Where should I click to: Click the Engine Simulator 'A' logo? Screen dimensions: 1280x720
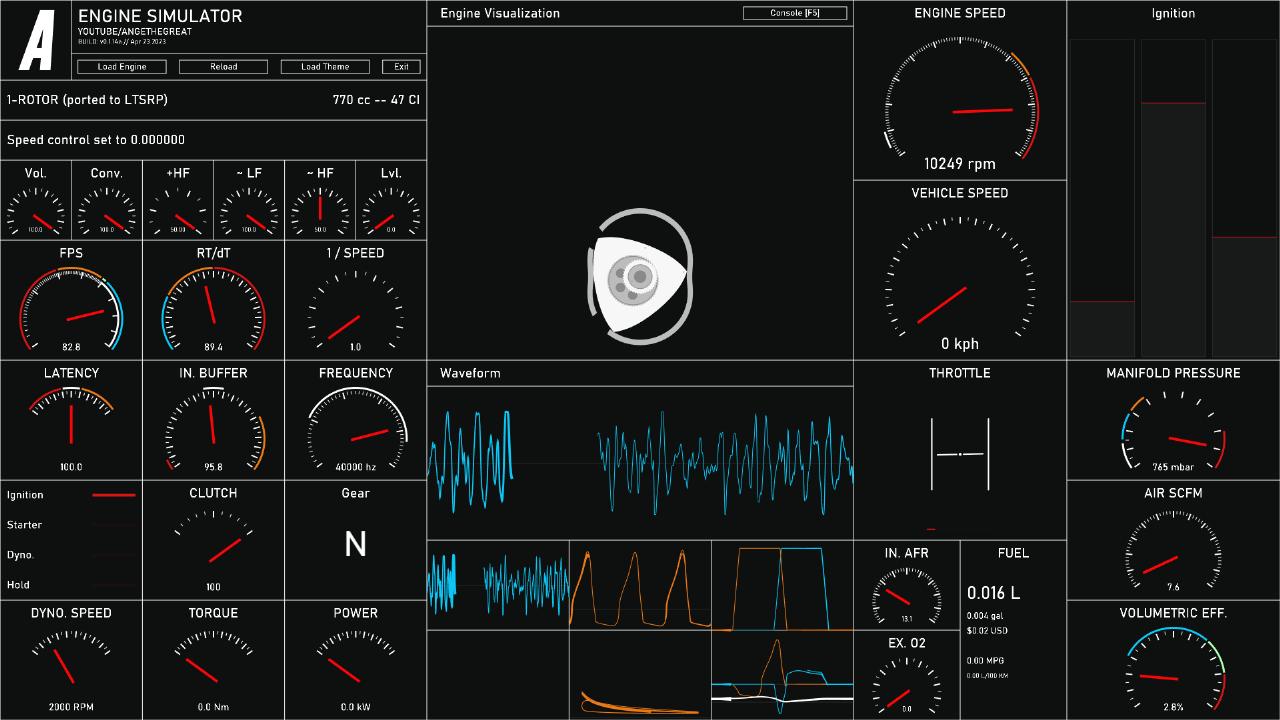(37, 40)
